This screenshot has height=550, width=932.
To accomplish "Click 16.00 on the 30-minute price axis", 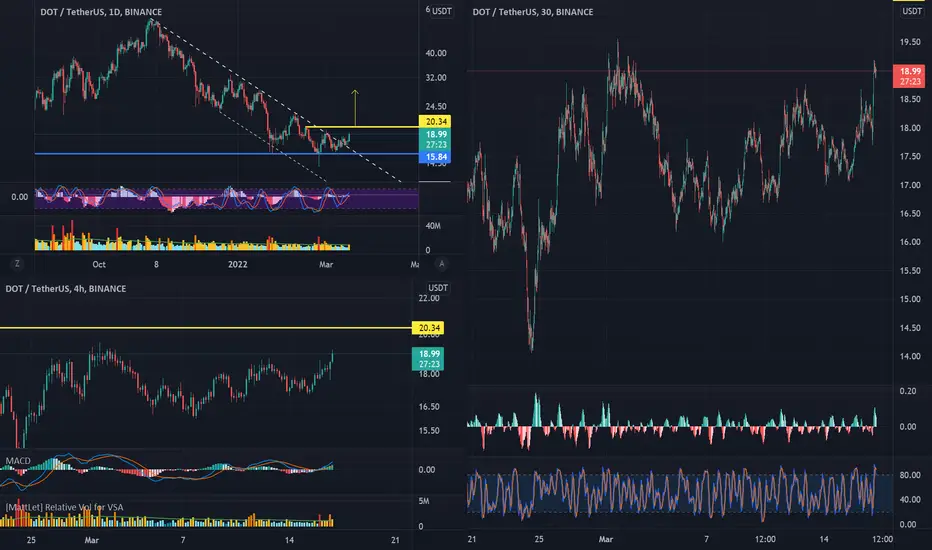I will pyautogui.click(x=909, y=242).
